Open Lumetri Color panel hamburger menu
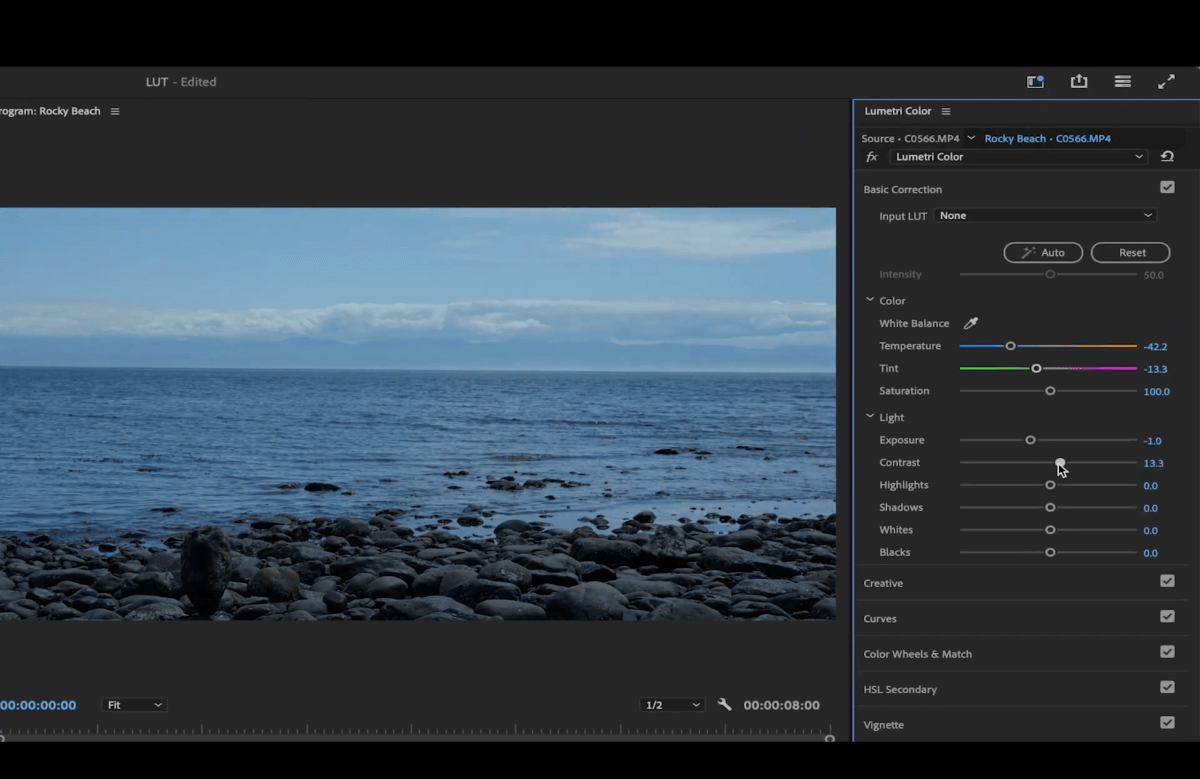Screen dimensions: 1200x779 click(946, 111)
